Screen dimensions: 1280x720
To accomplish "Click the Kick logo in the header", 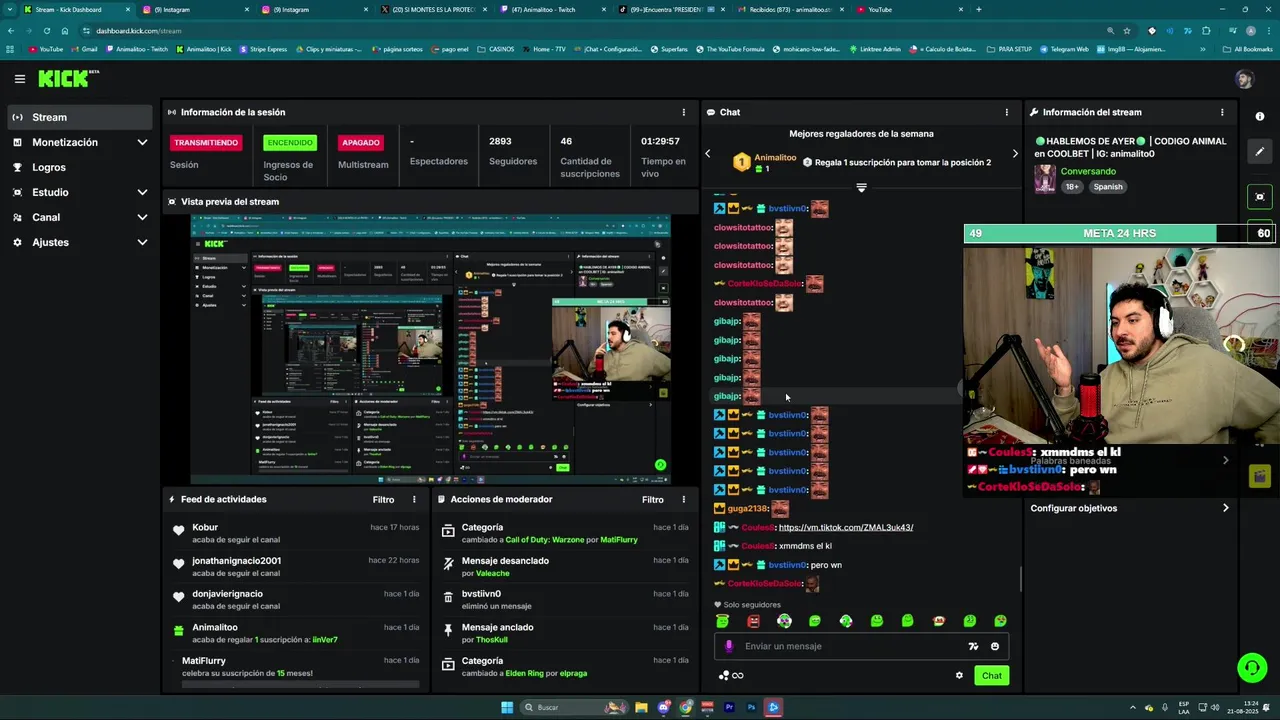I will point(68,79).
